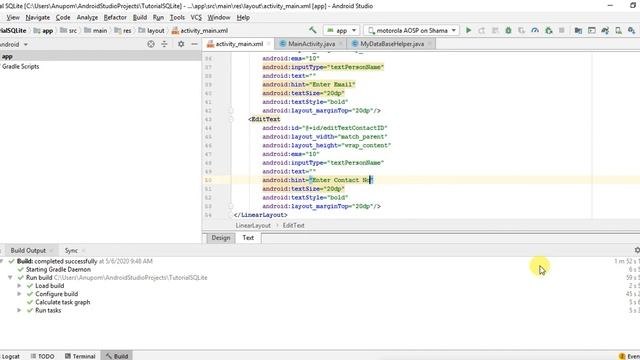Open the Logcat tool window button
This screenshot has height=360, width=640.
tap(10, 356)
